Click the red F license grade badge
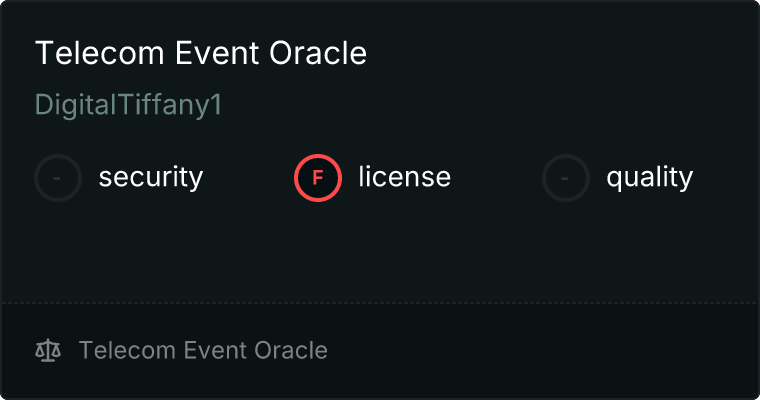 pyautogui.click(x=318, y=178)
